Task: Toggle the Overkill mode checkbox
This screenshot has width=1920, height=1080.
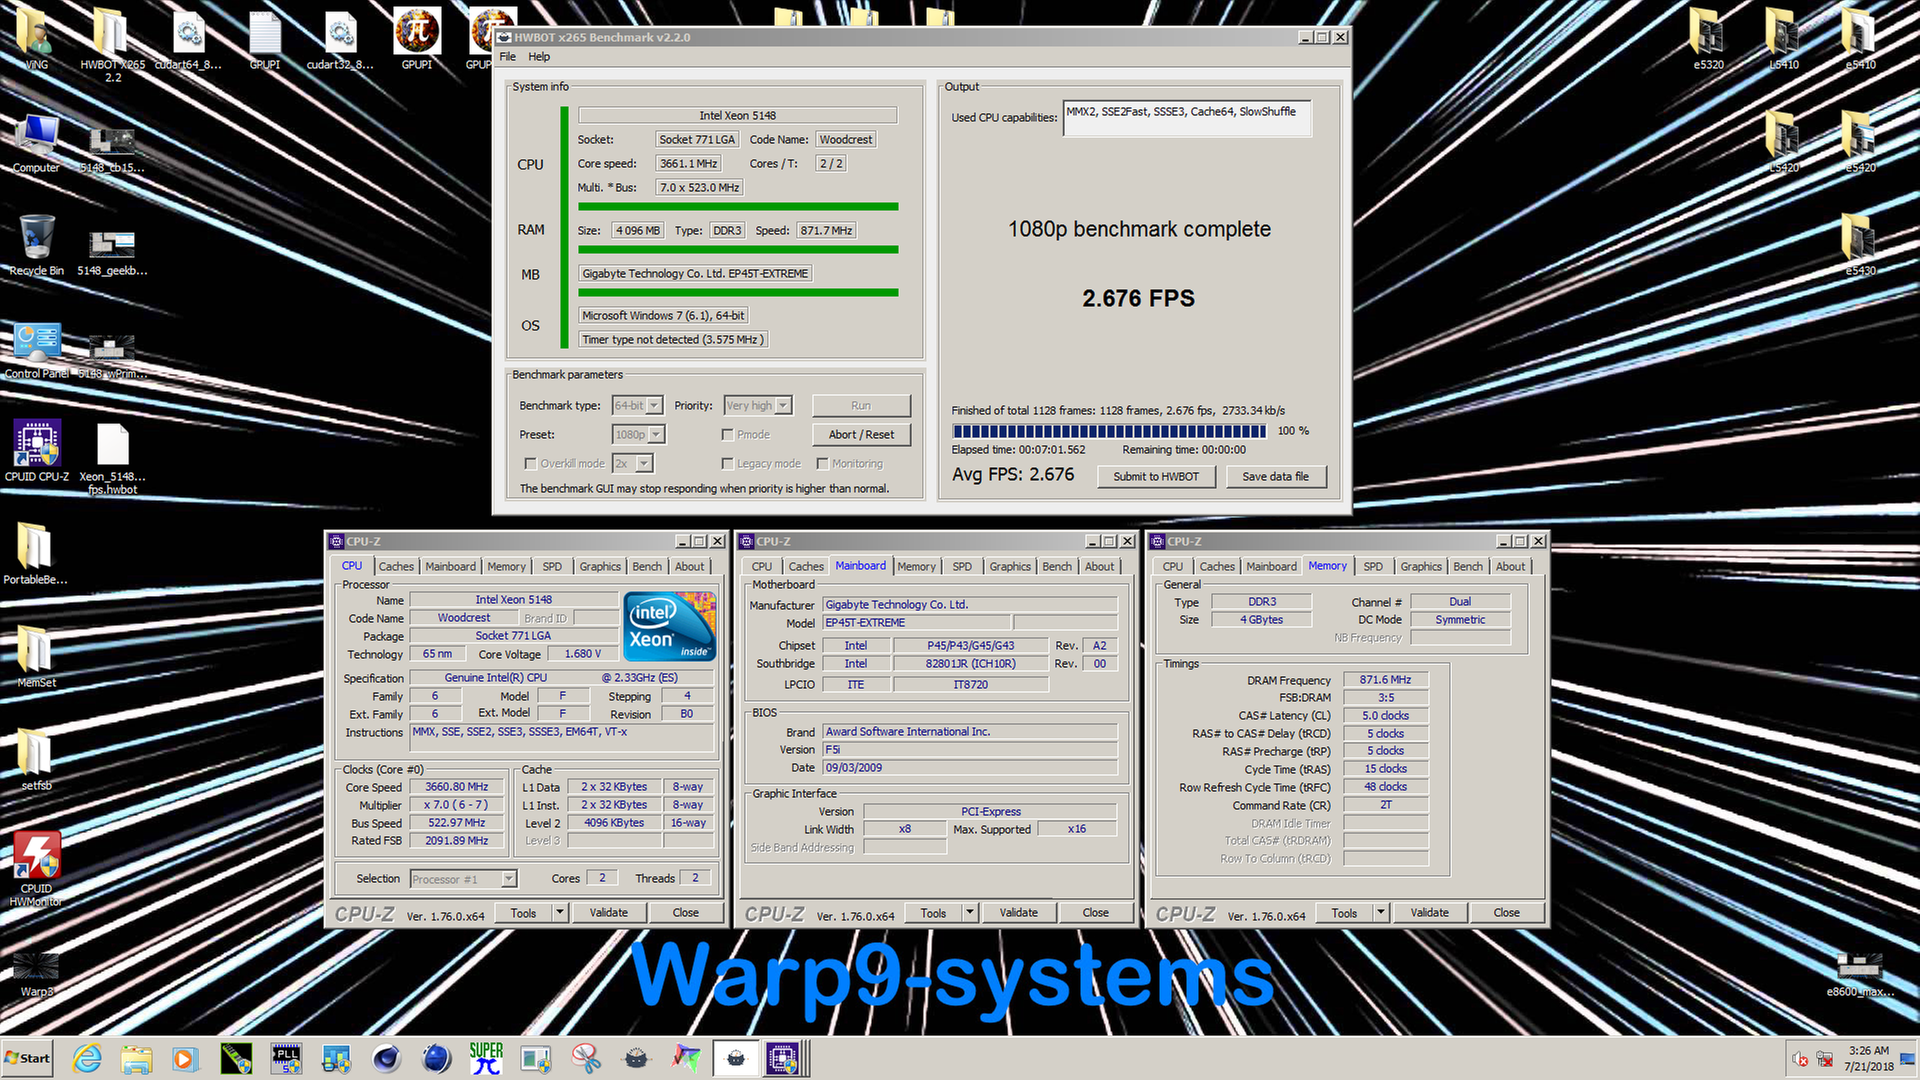Action: pyautogui.click(x=531, y=464)
